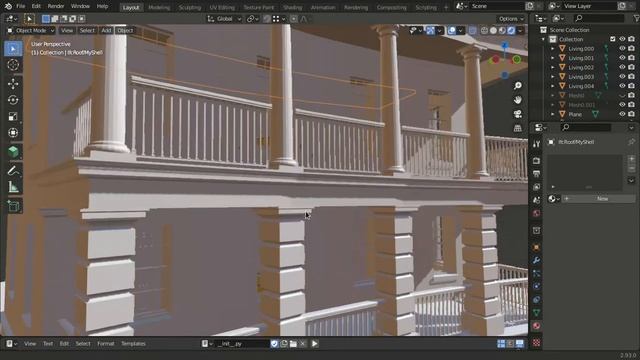Open the Object Mode dropdown
The image size is (640, 360).
click(31, 31)
